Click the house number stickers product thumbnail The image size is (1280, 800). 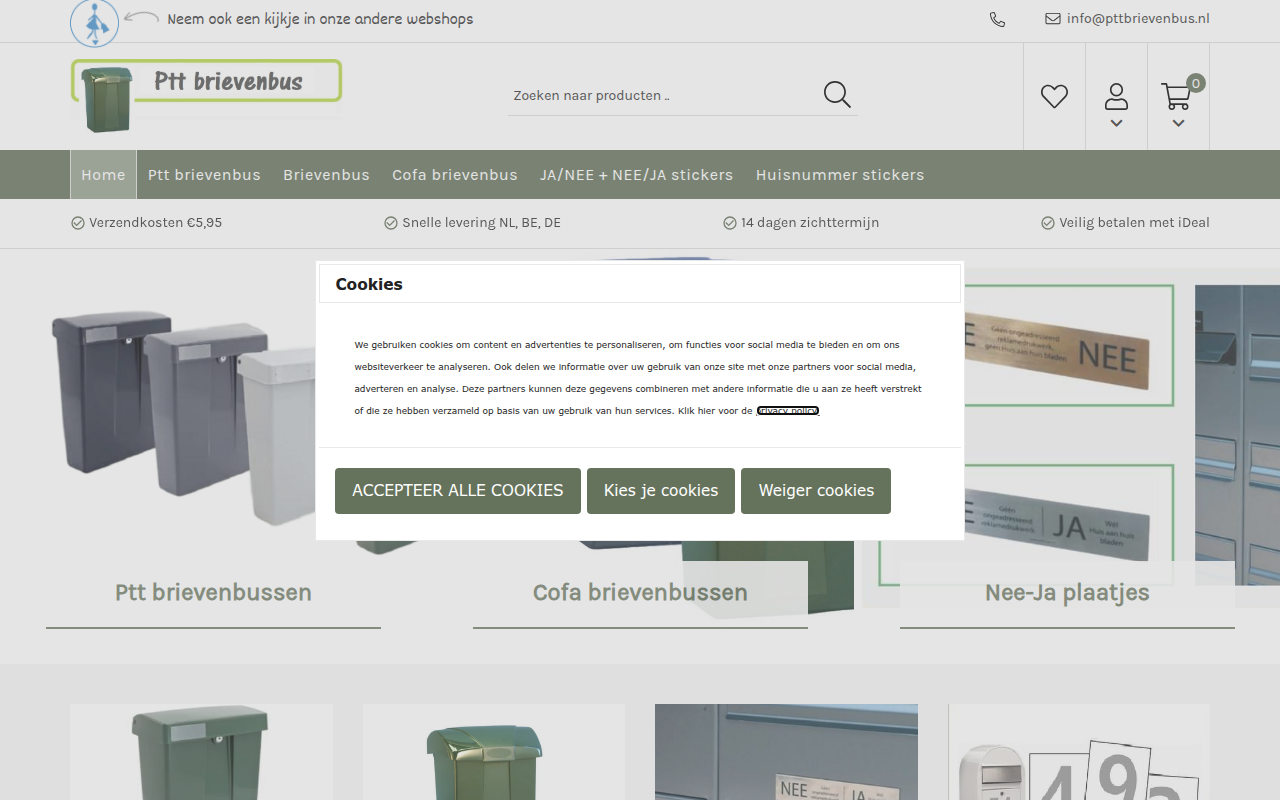1079,752
